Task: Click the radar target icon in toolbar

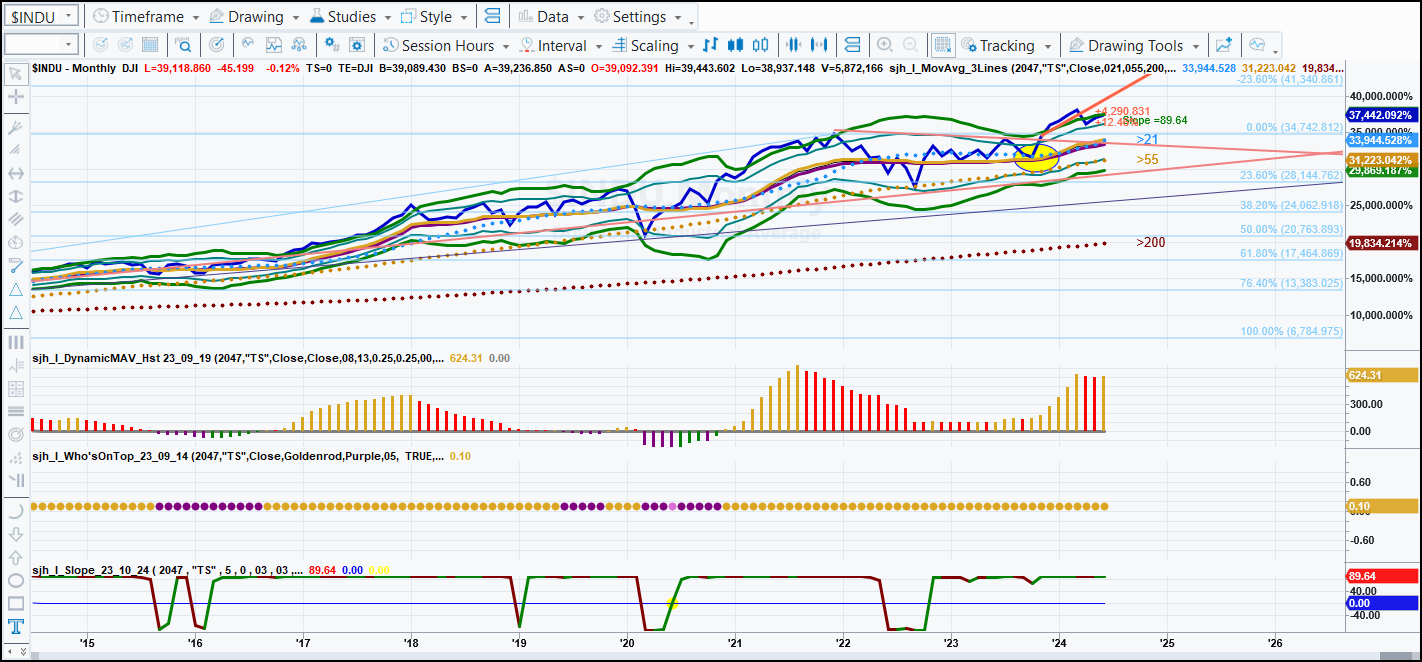Action: coord(219,45)
